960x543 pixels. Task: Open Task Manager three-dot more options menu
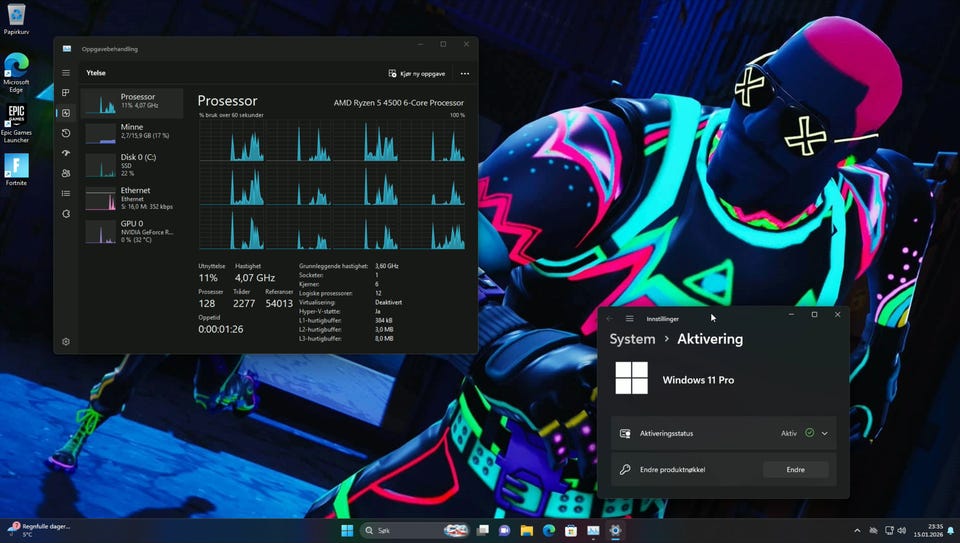pyautogui.click(x=465, y=73)
